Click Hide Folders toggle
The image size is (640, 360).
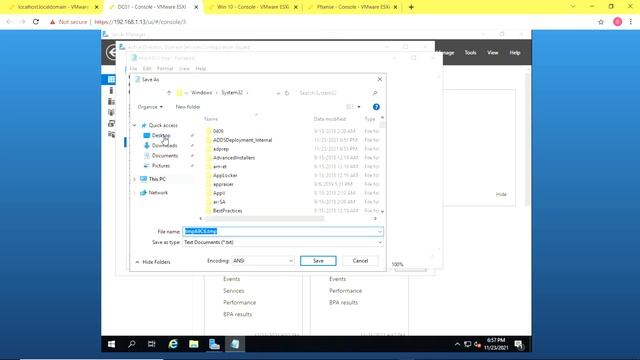153,262
